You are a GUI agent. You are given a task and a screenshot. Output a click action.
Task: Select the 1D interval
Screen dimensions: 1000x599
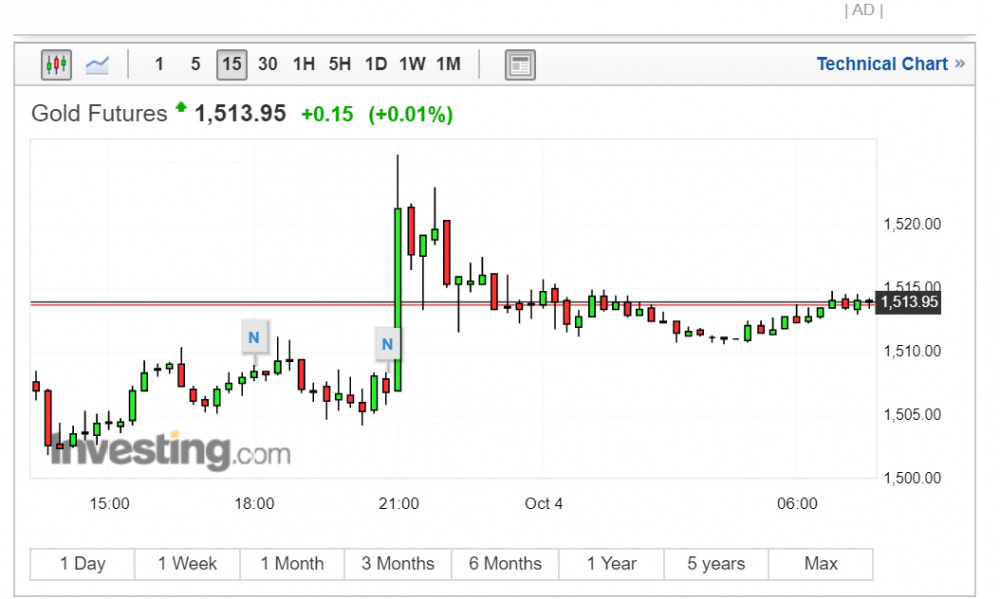(376, 64)
